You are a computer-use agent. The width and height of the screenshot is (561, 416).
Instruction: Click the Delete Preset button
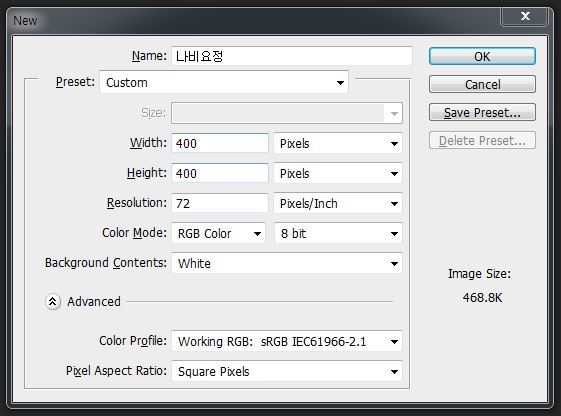pyautogui.click(x=482, y=141)
